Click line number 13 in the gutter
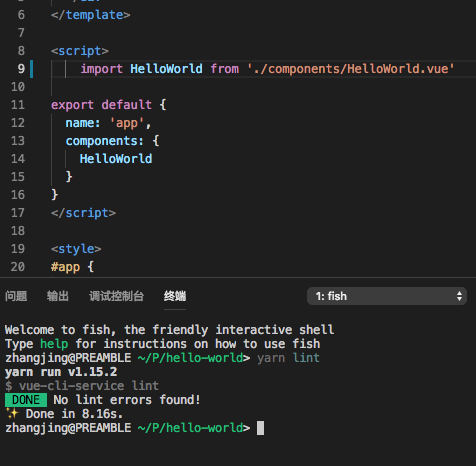Image resolution: width=476 pixels, height=466 pixels. point(18,141)
